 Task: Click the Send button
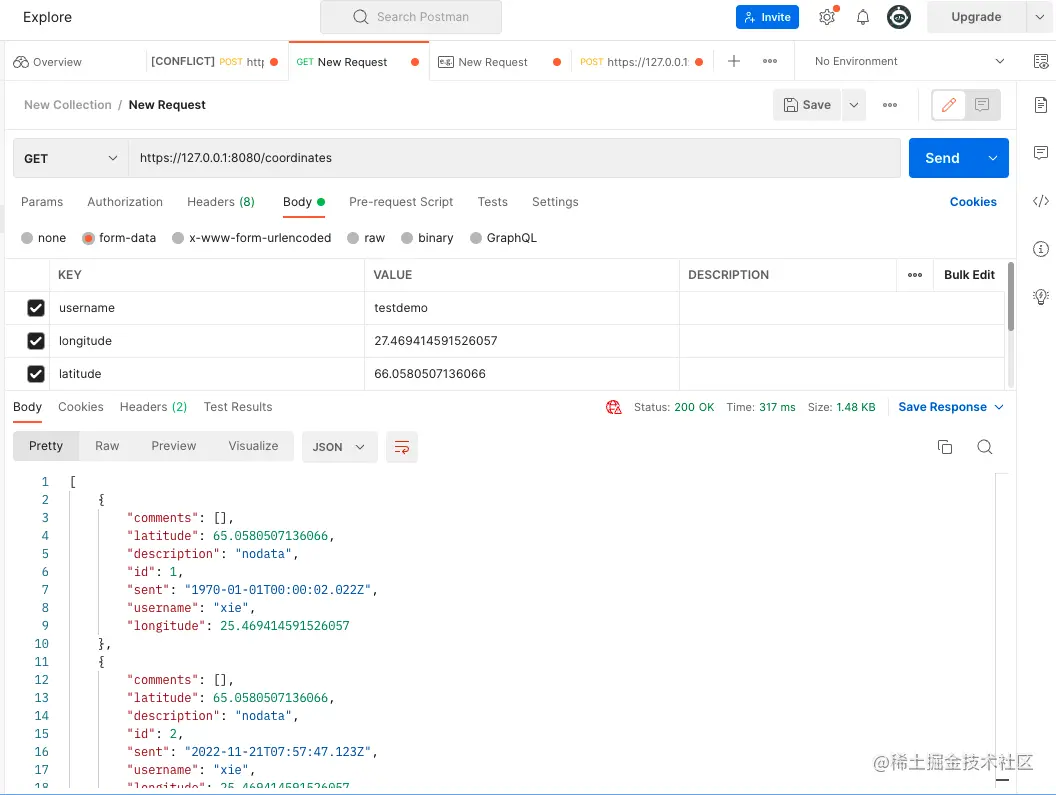point(943,158)
